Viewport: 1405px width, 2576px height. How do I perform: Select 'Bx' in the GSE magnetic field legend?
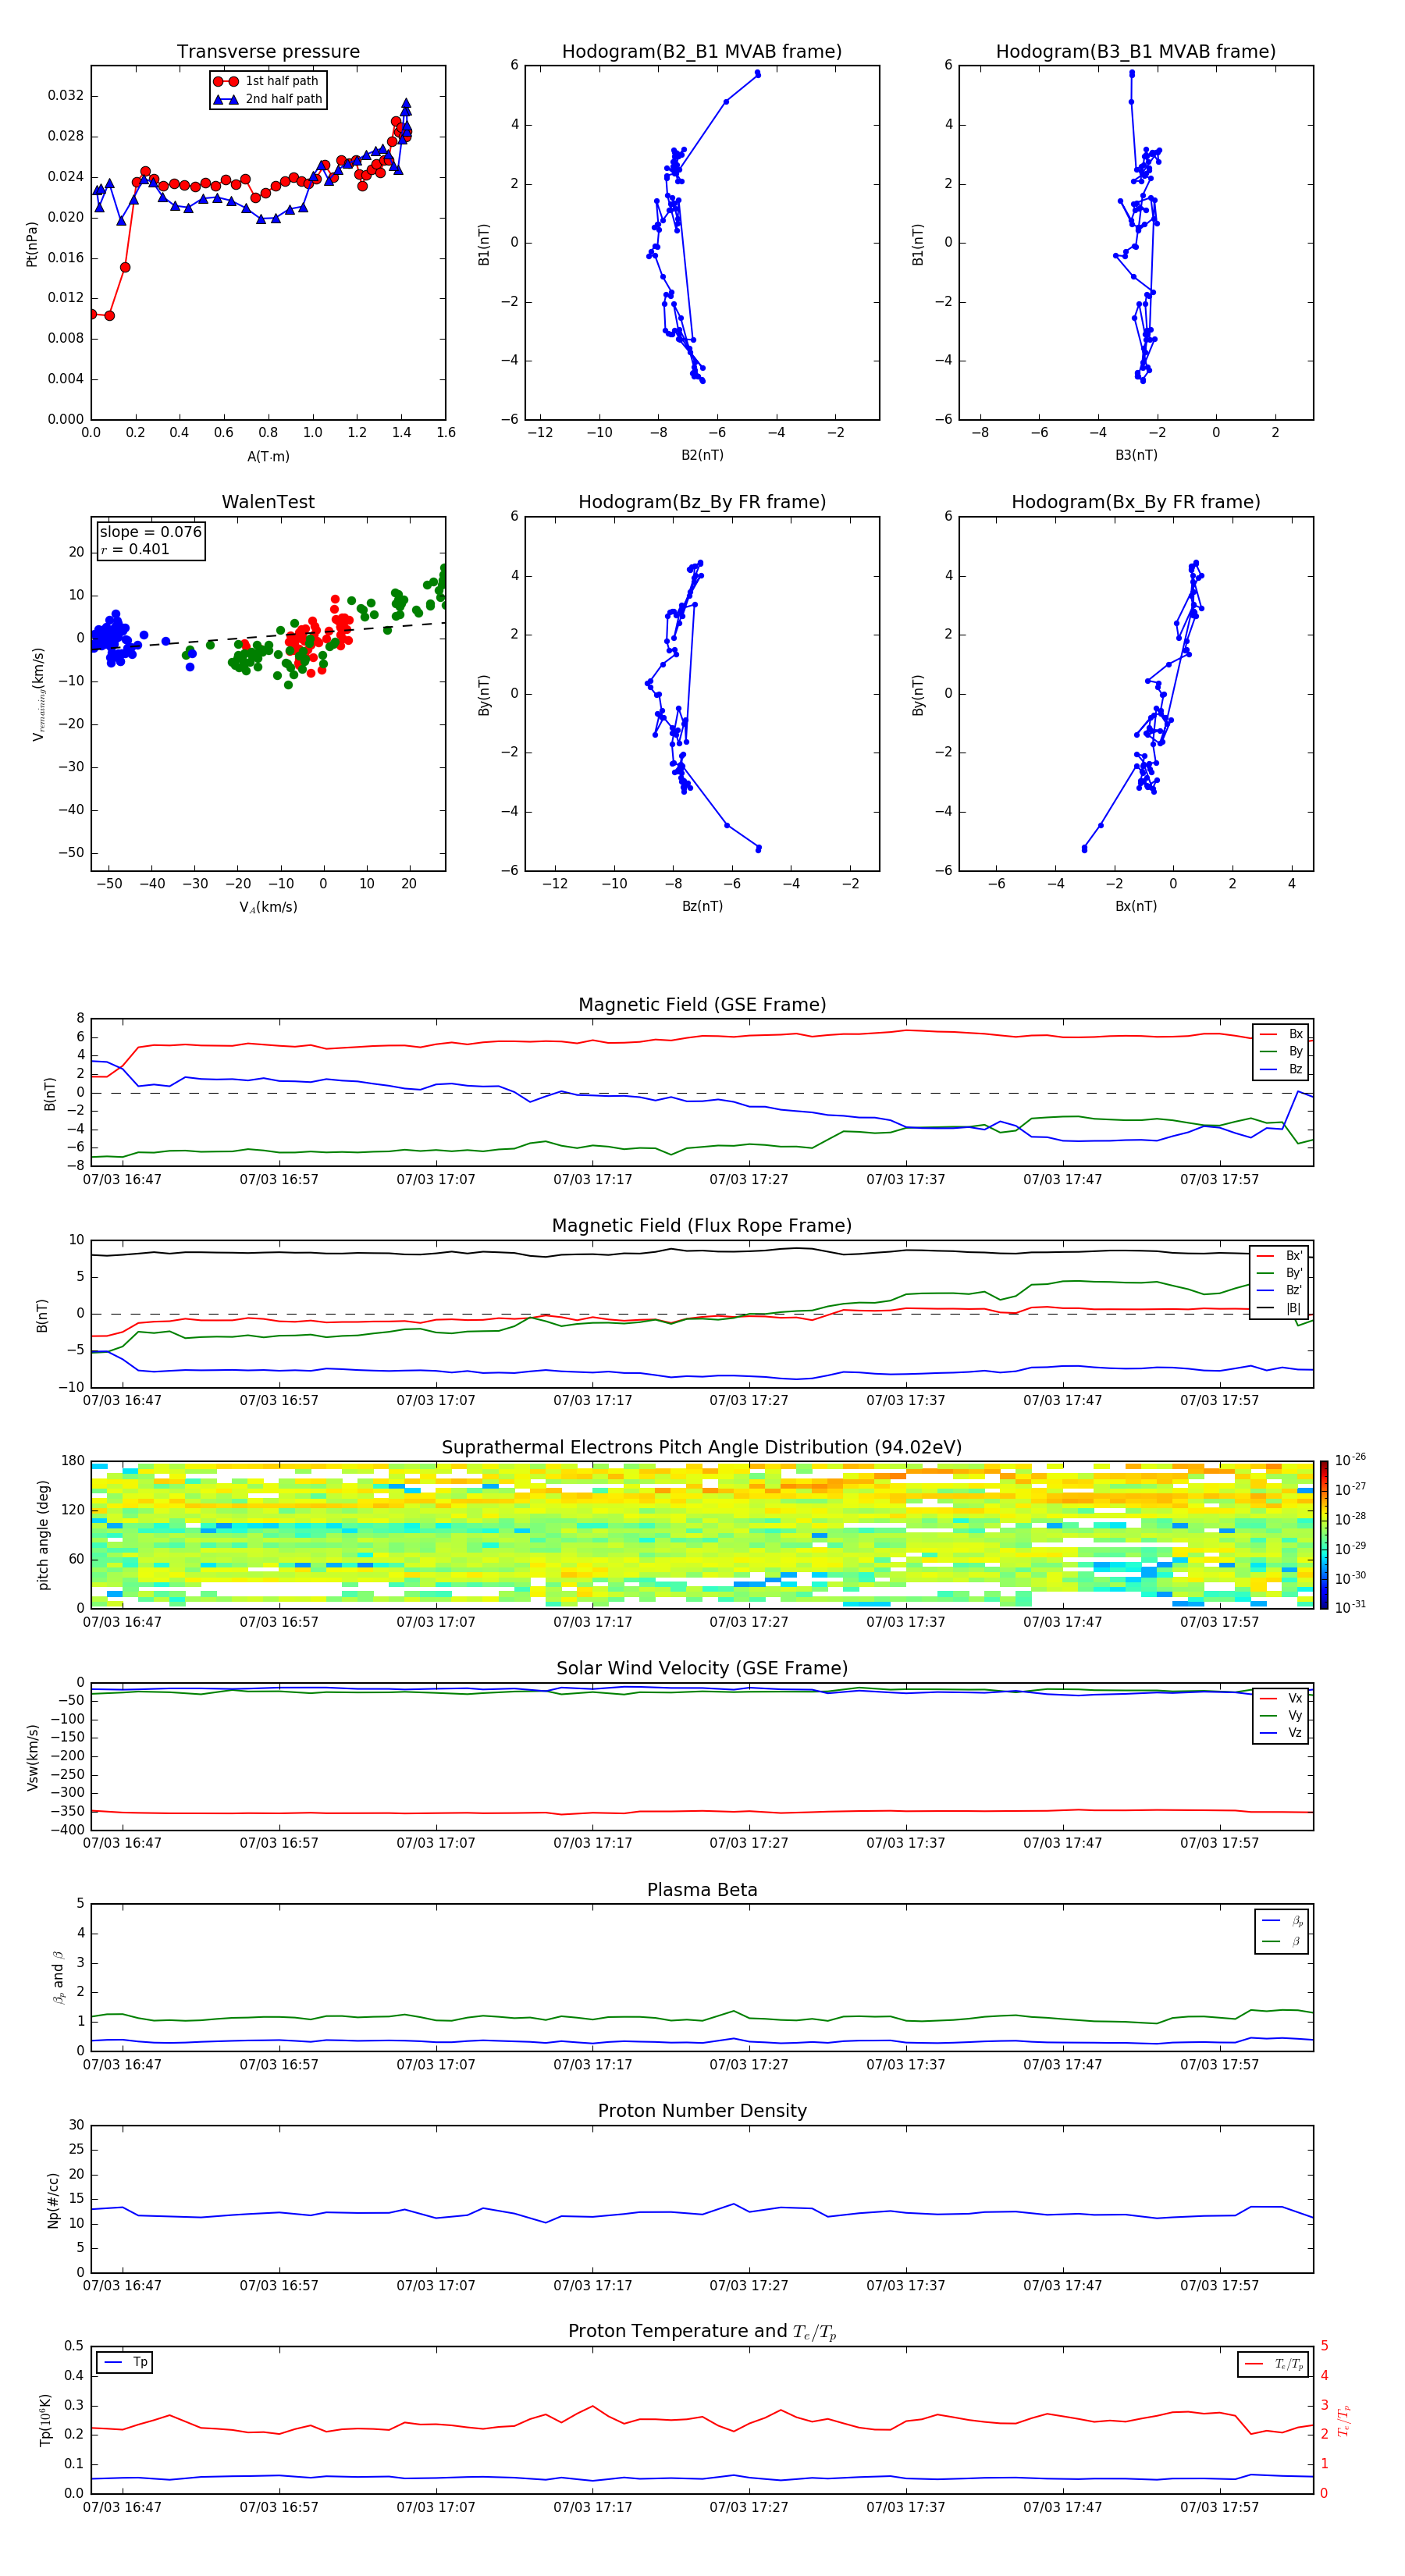click(x=1281, y=1034)
